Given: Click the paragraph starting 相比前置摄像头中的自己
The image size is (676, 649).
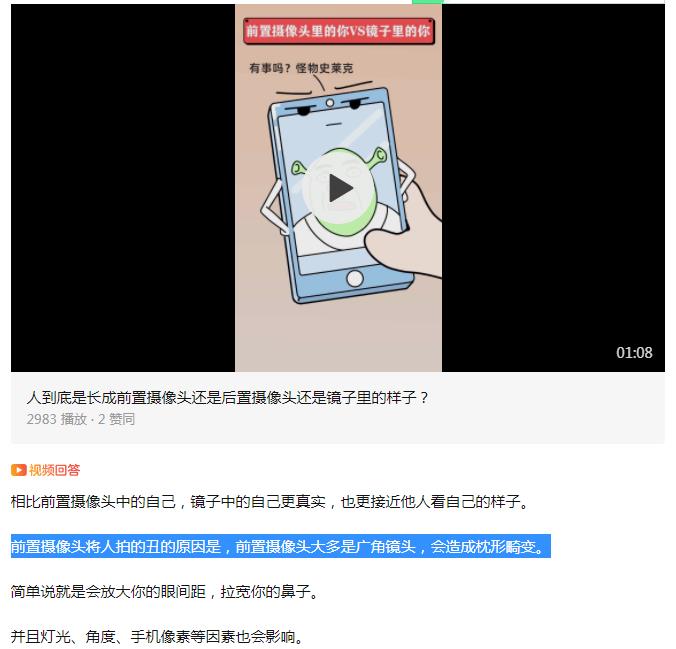Looking at the screenshot, I should click(x=269, y=502).
